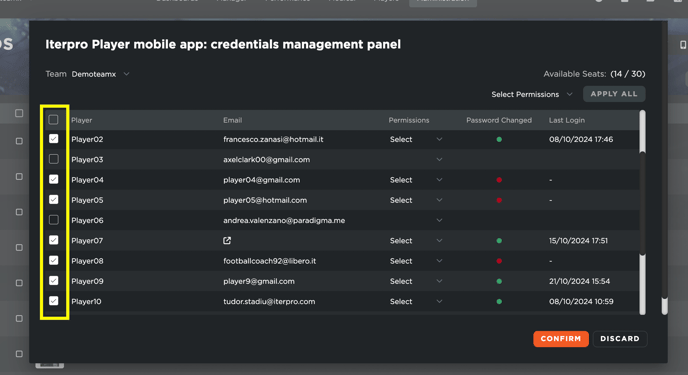Open the permissions dropdown for Player09
688x375 pixels.
tap(416, 281)
